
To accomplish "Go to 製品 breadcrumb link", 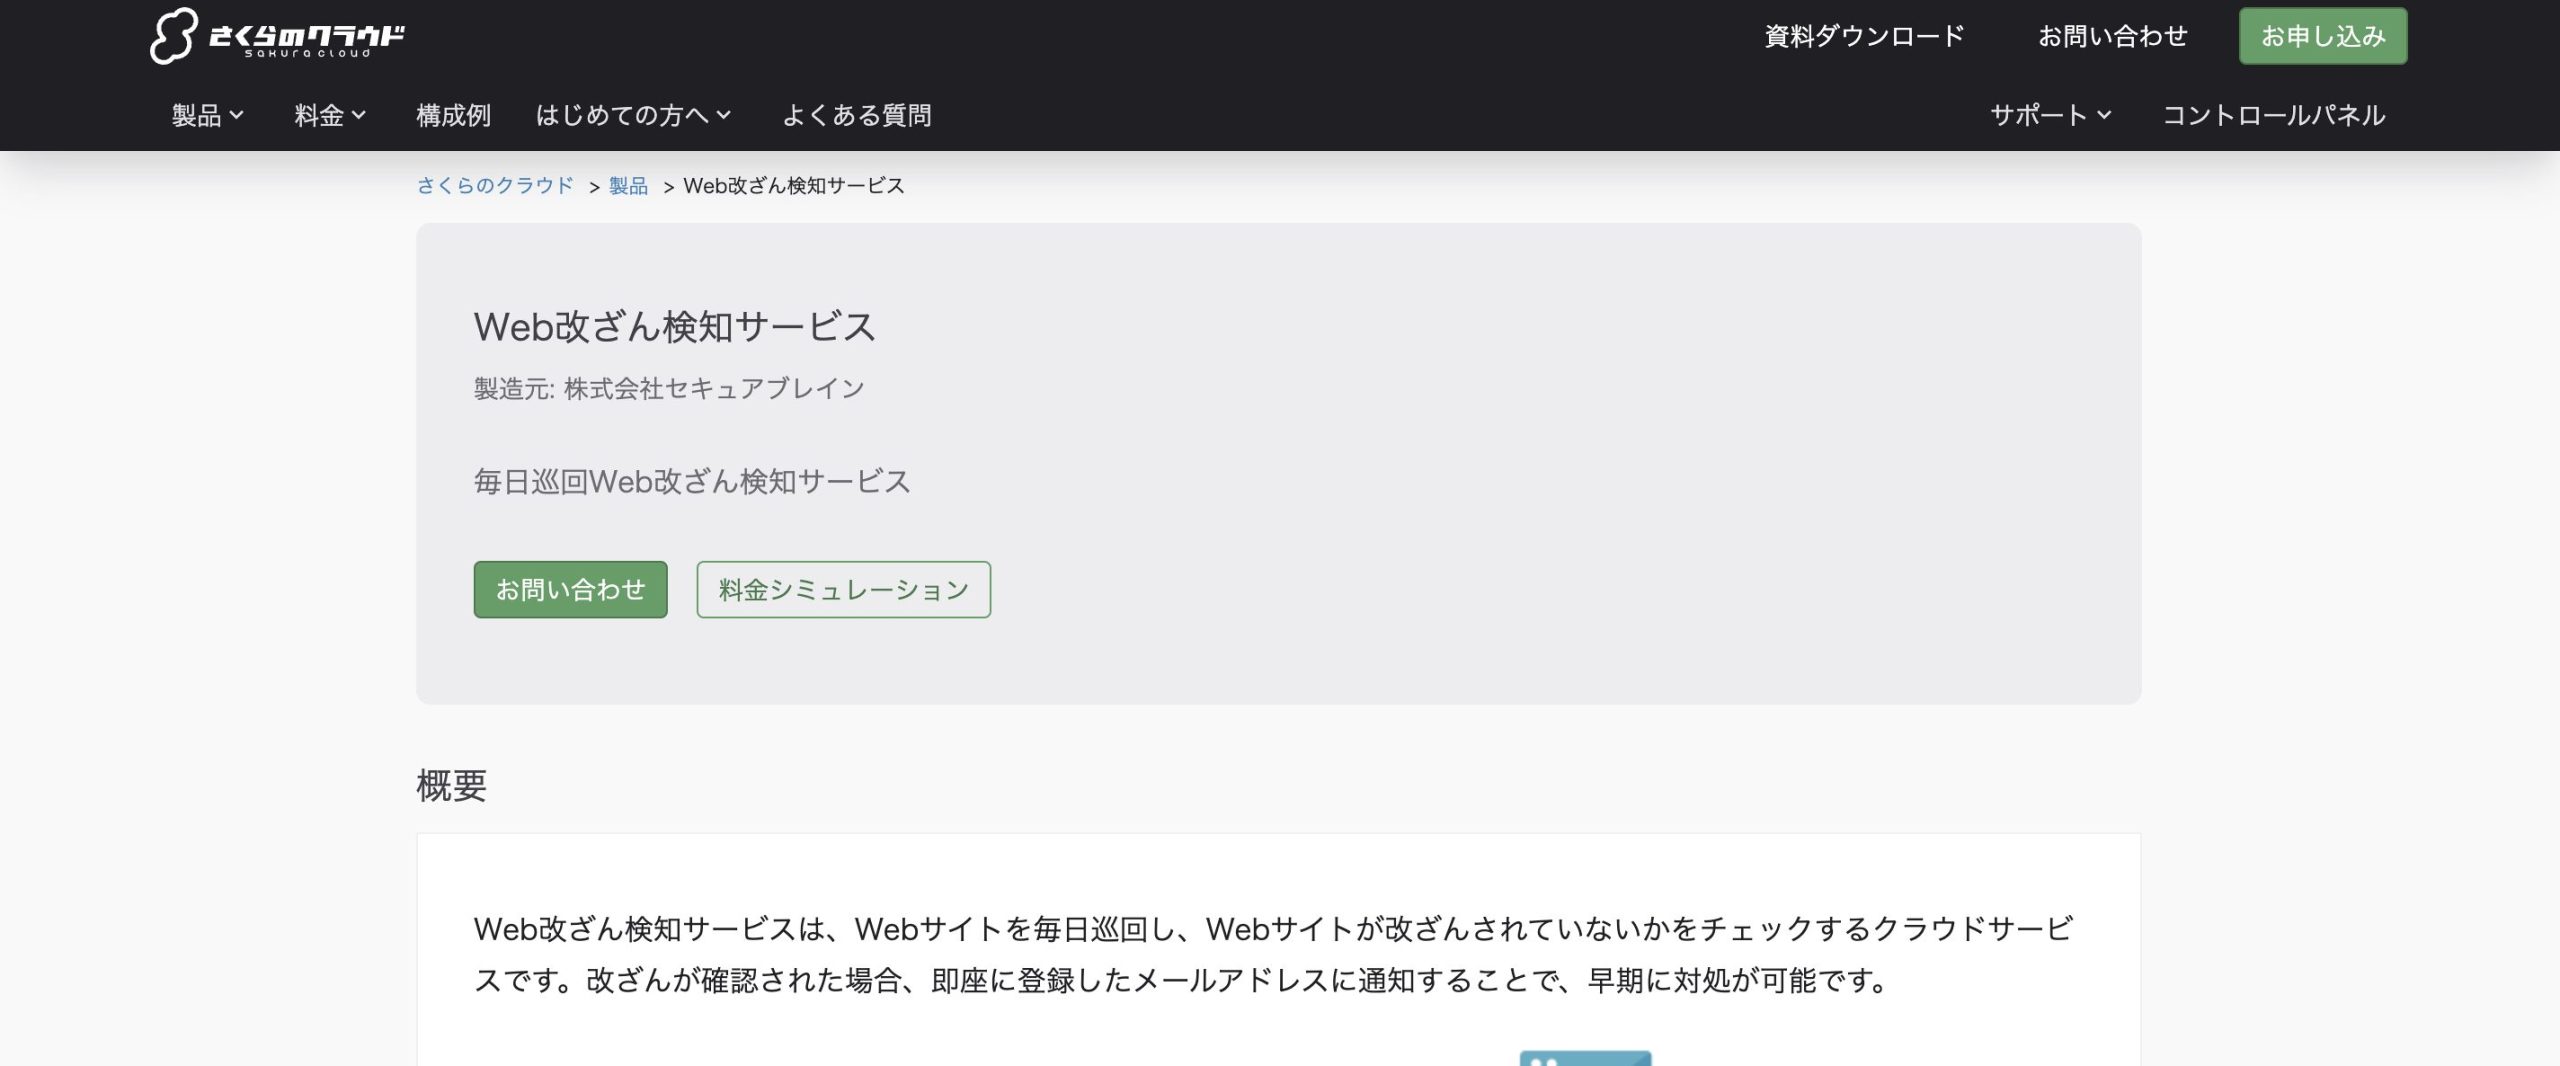I will tap(628, 186).
